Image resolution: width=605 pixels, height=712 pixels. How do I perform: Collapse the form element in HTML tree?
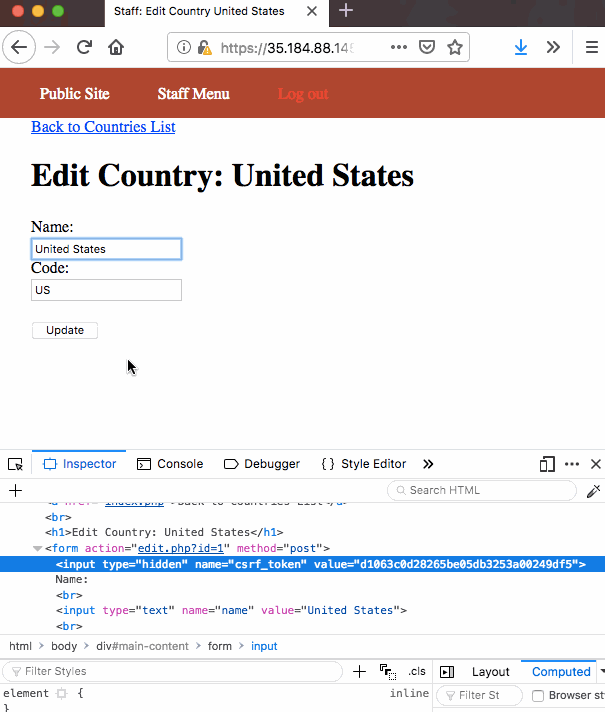click(38, 549)
